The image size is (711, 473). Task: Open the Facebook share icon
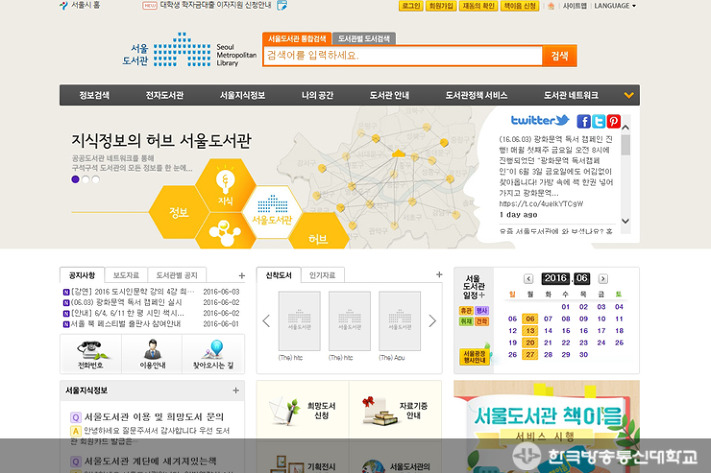point(584,121)
